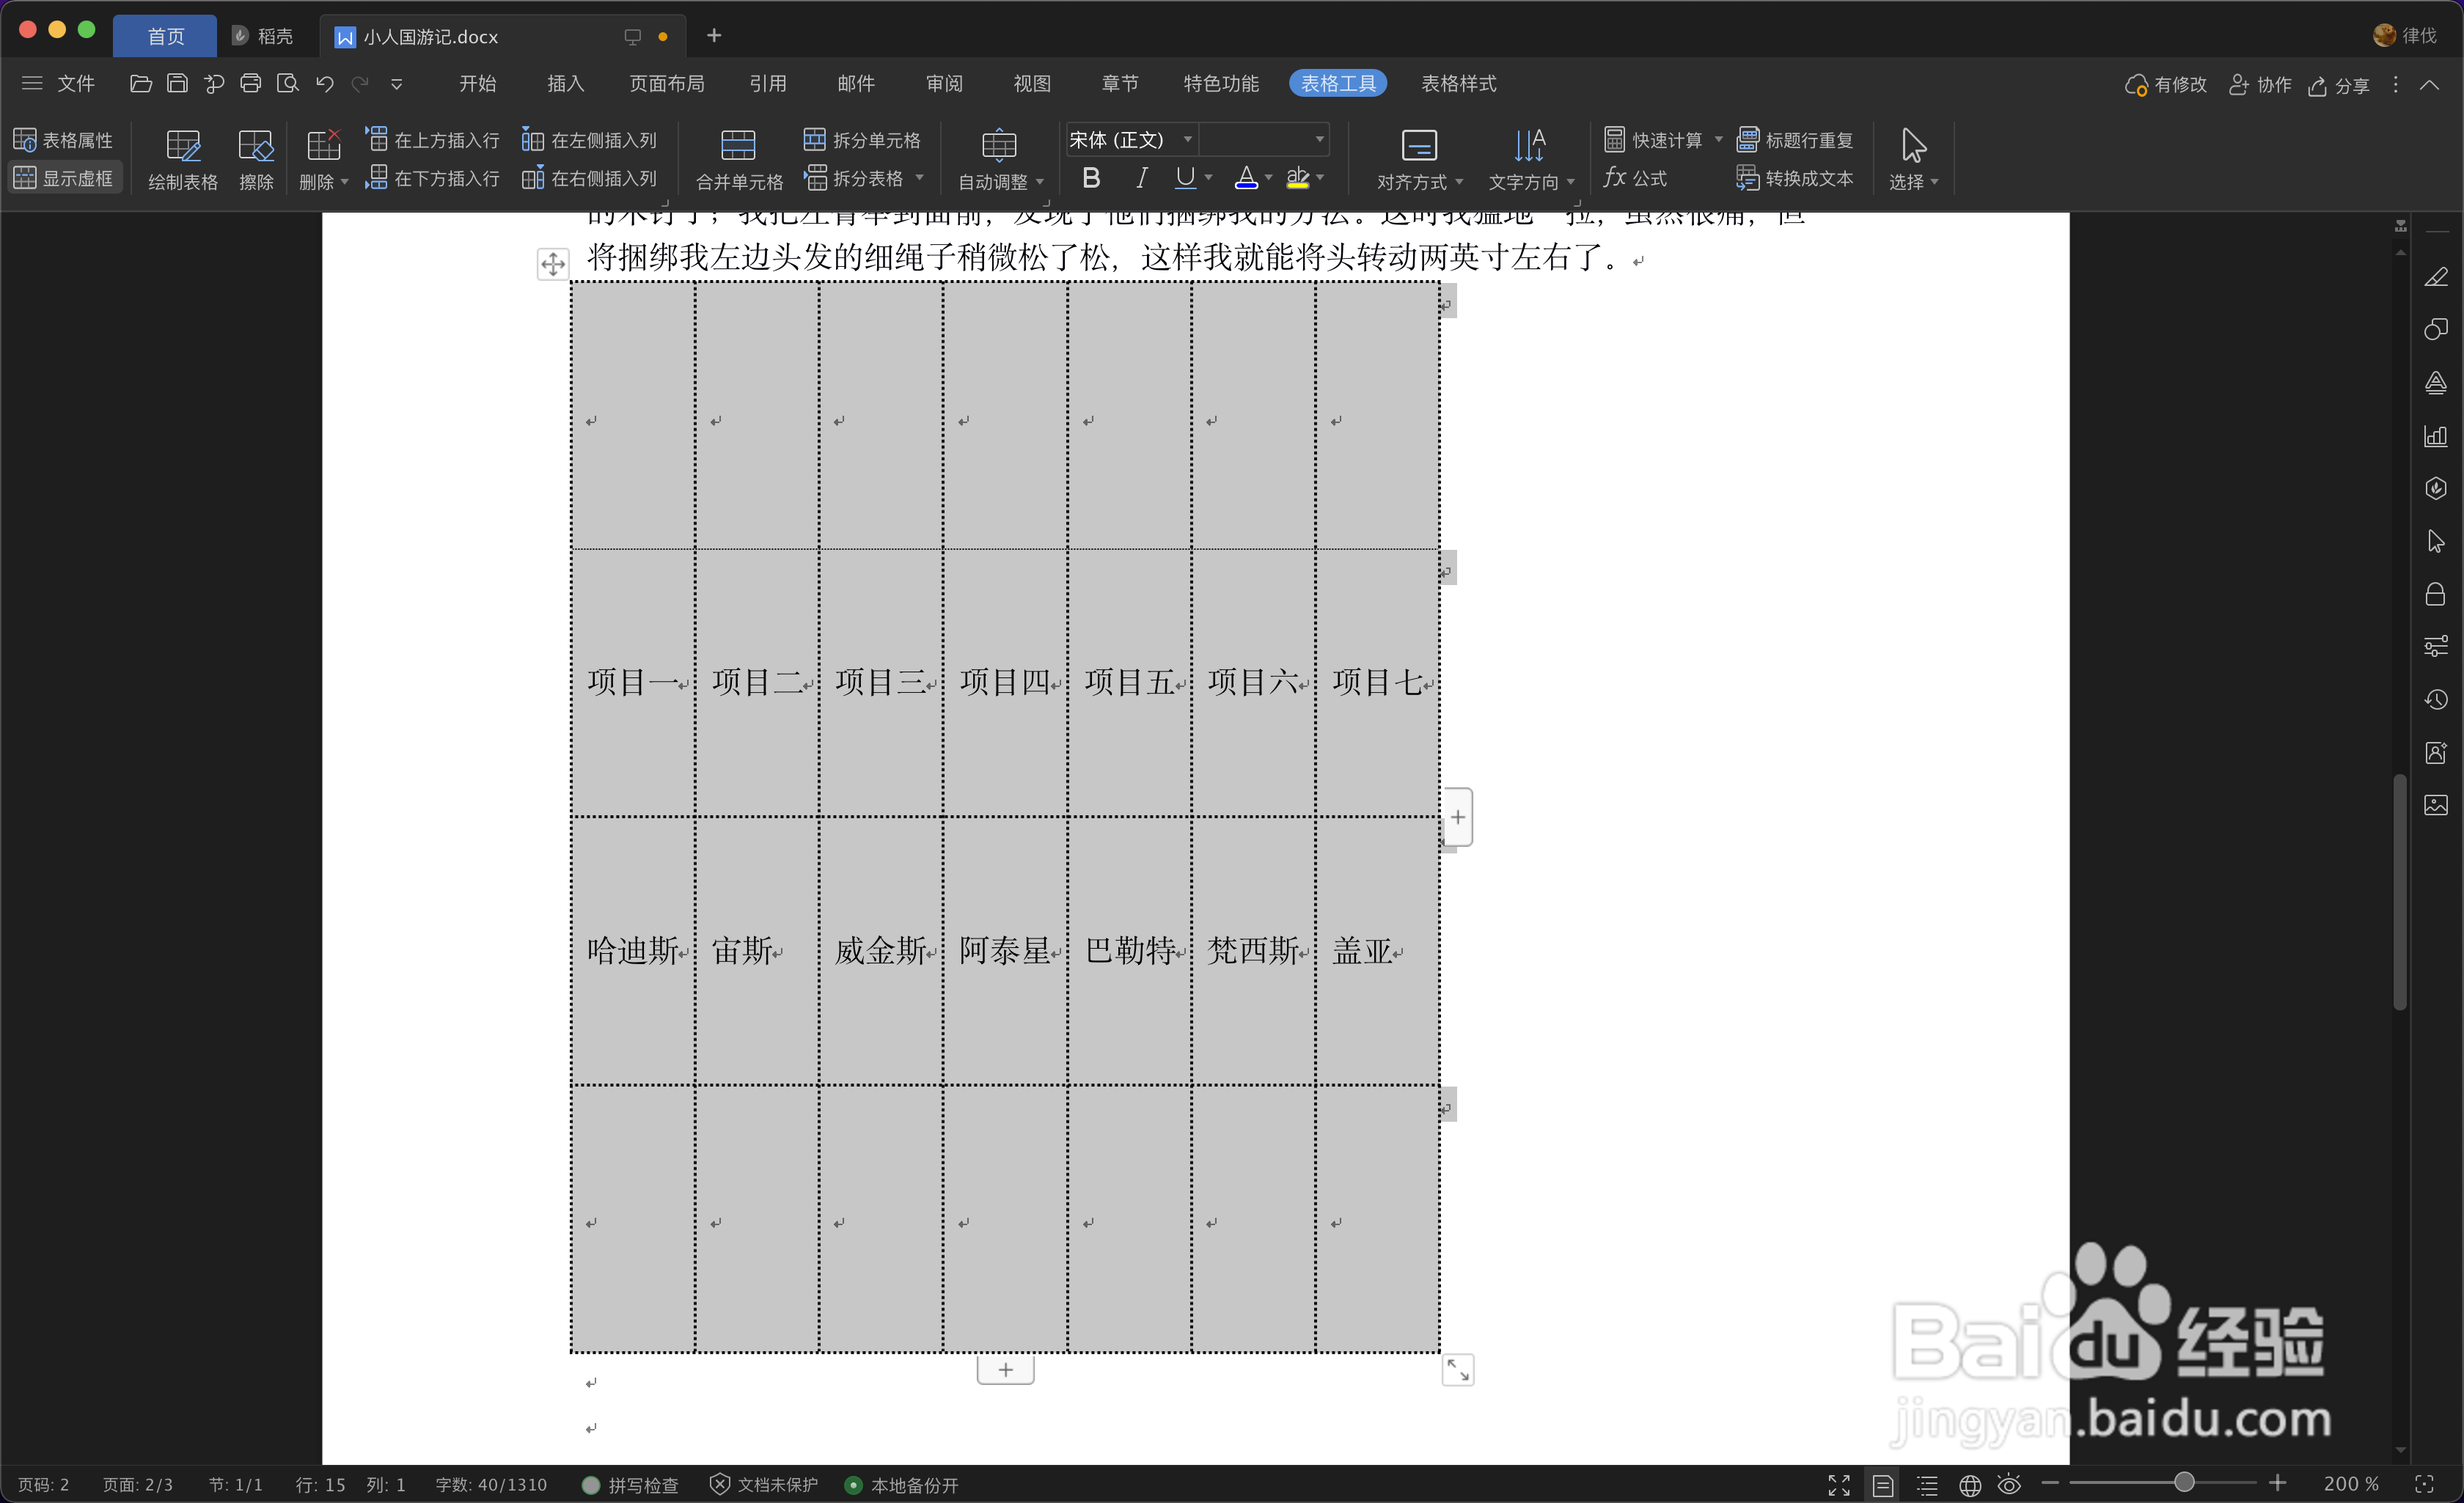Screen dimensions: 2464x1503
Task: Open the AutoFit (自动调整) dropdown
Action: (1000, 160)
